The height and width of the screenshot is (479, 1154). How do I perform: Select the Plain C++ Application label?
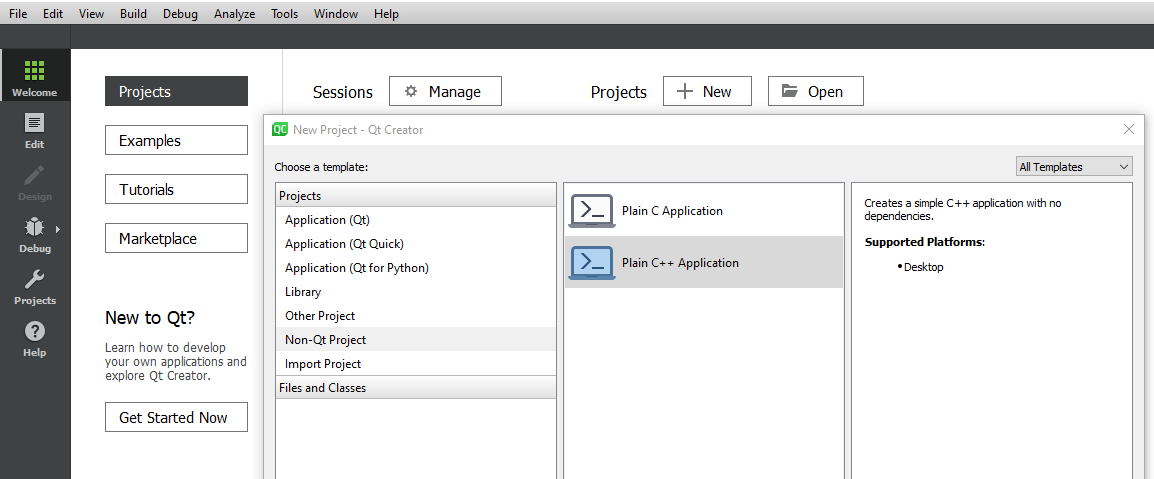click(680, 263)
